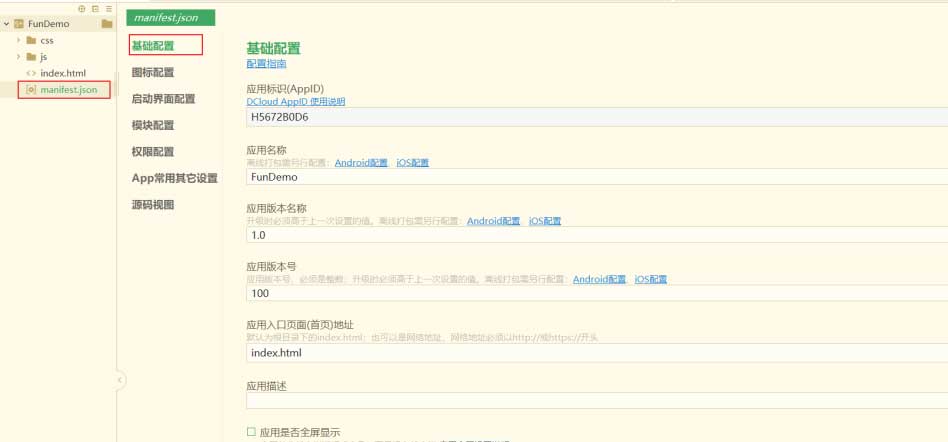Image resolution: width=948 pixels, height=442 pixels.
Task: Open the 源码视图 section
Action: coord(153,205)
